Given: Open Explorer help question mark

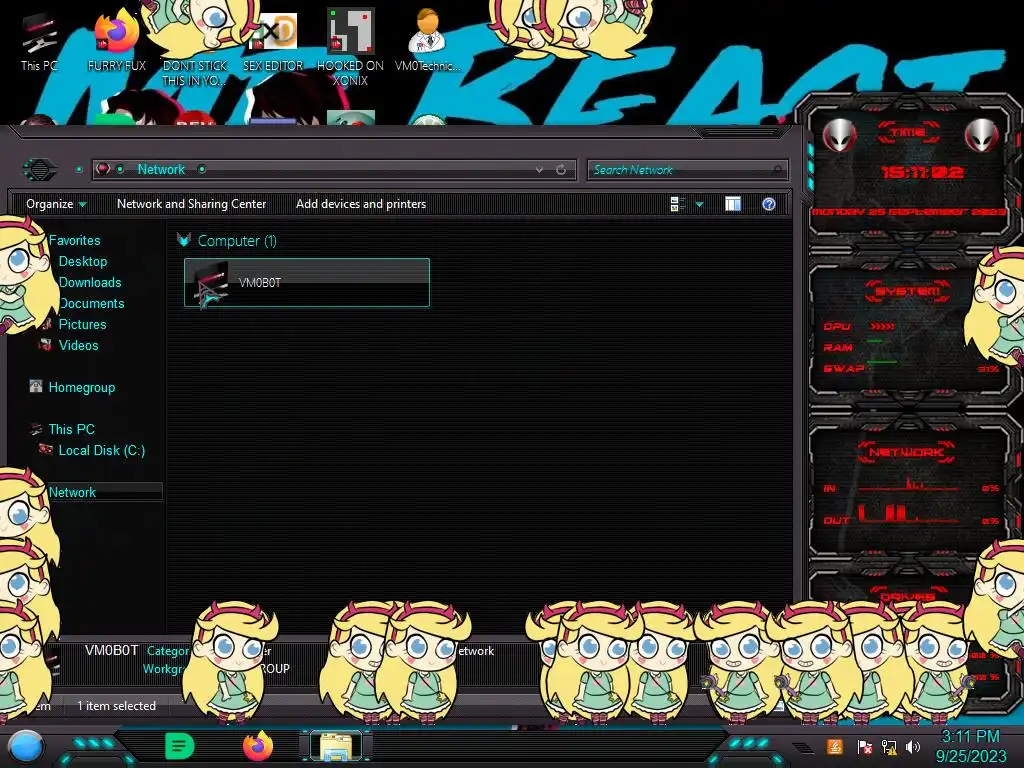Looking at the screenshot, I should tap(769, 204).
